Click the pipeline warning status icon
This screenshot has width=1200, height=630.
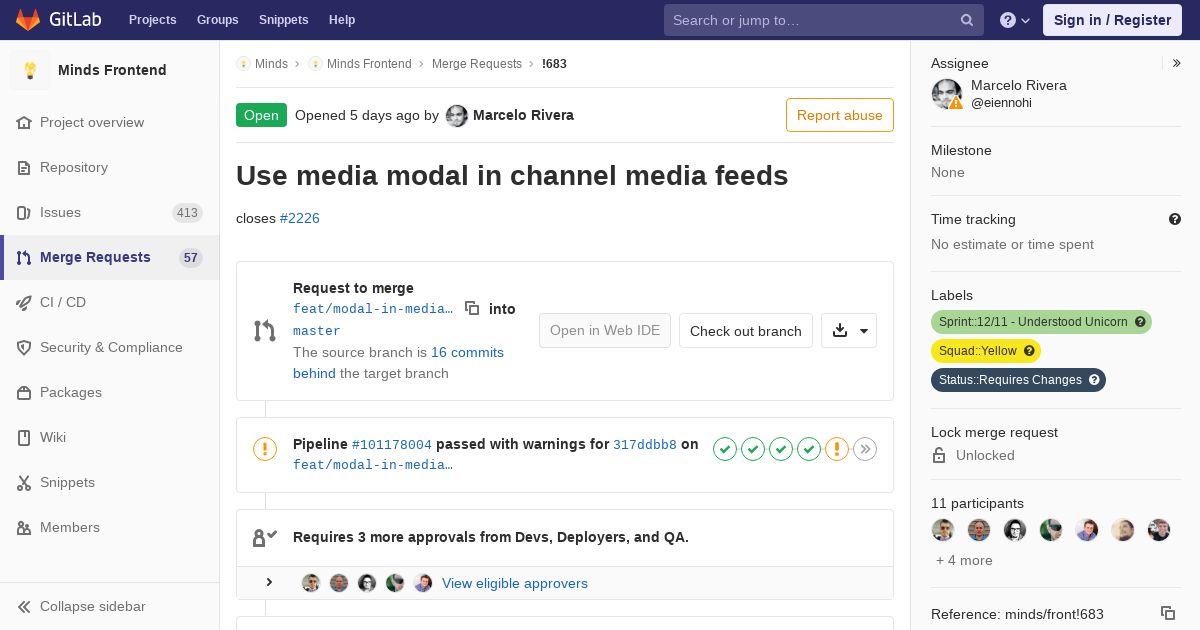[x=265, y=449]
